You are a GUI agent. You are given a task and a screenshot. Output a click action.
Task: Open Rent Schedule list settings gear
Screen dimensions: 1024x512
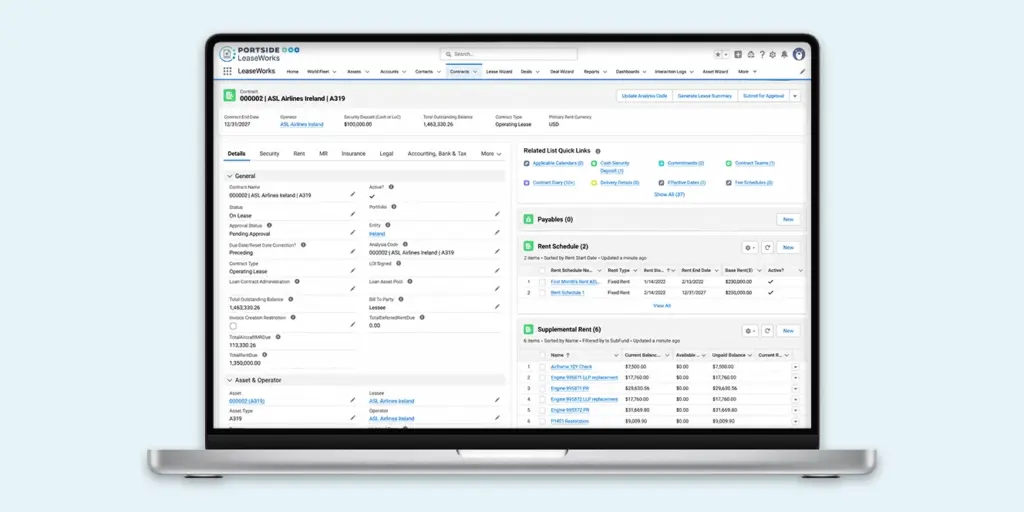coord(750,248)
